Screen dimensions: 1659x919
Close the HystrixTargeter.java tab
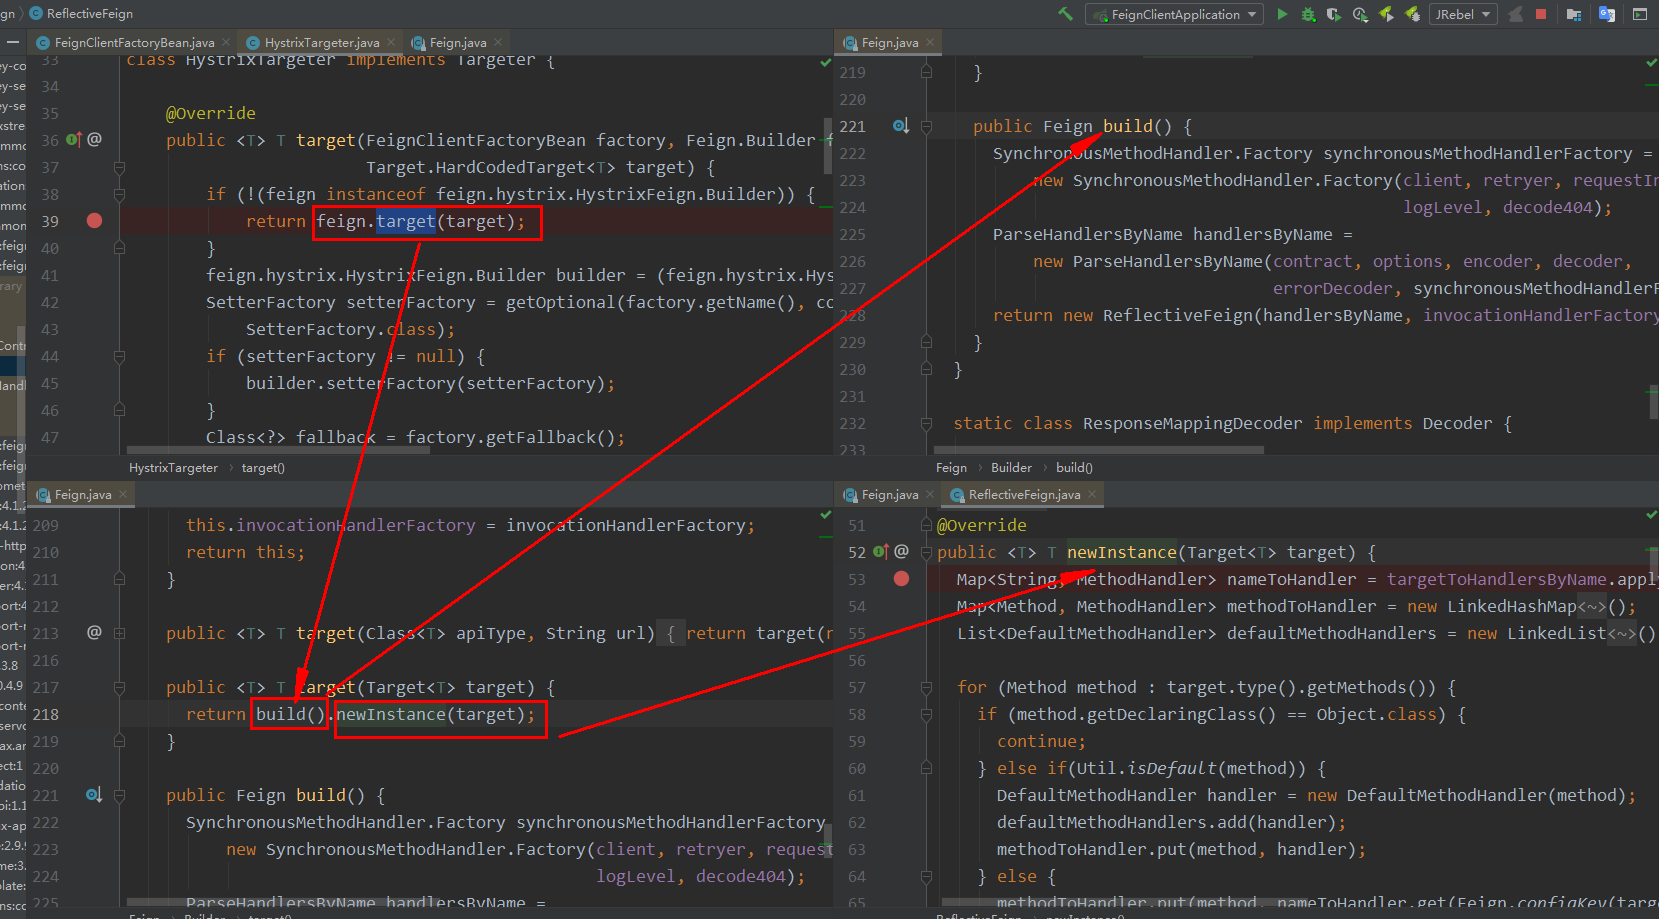point(391,42)
